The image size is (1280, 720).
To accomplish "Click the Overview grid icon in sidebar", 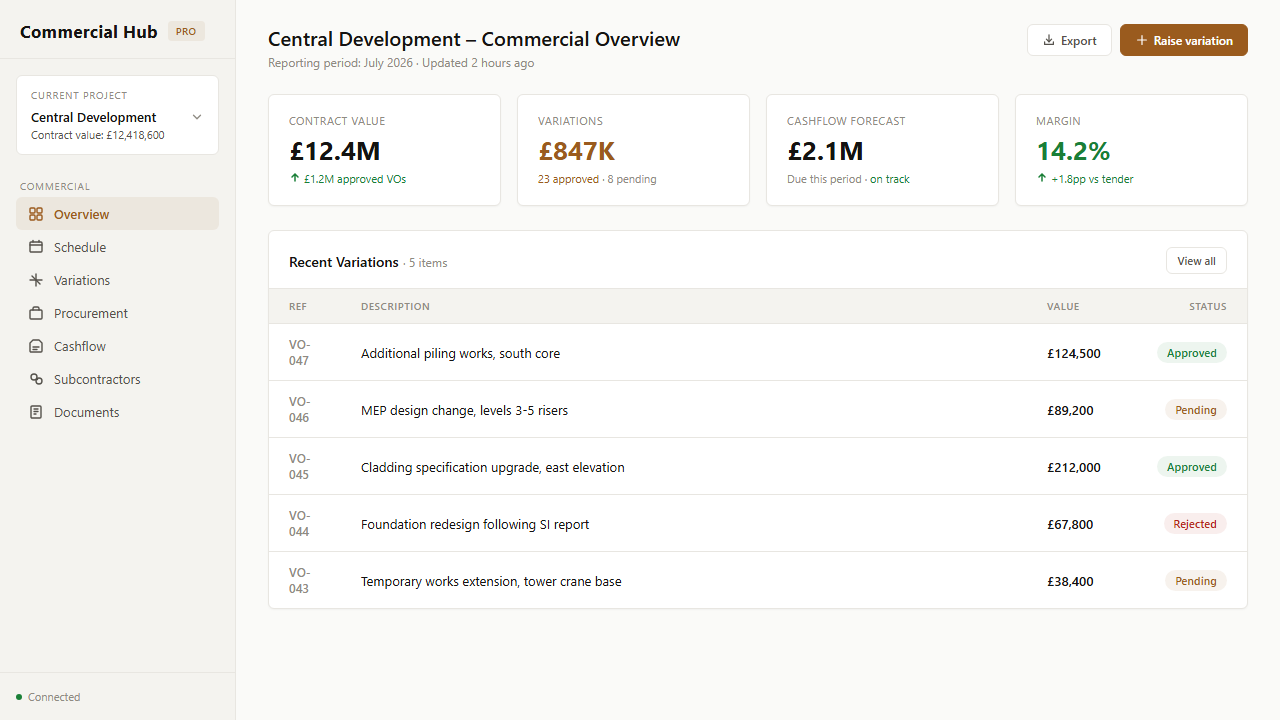I will pos(36,214).
